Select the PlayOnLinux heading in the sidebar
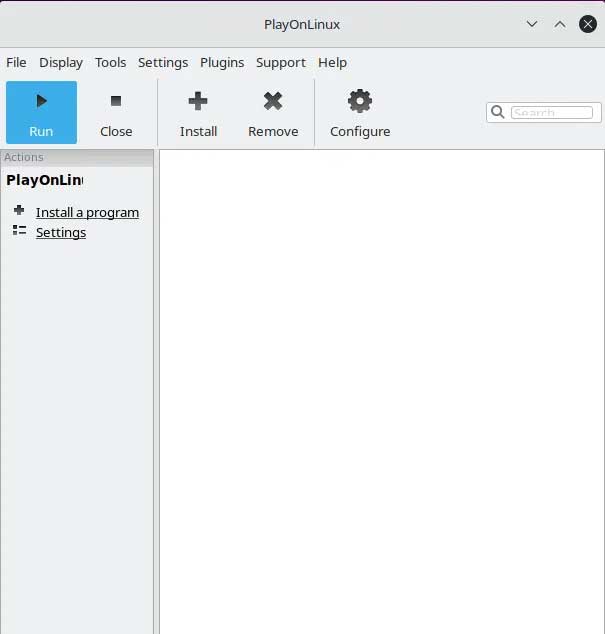 point(44,180)
